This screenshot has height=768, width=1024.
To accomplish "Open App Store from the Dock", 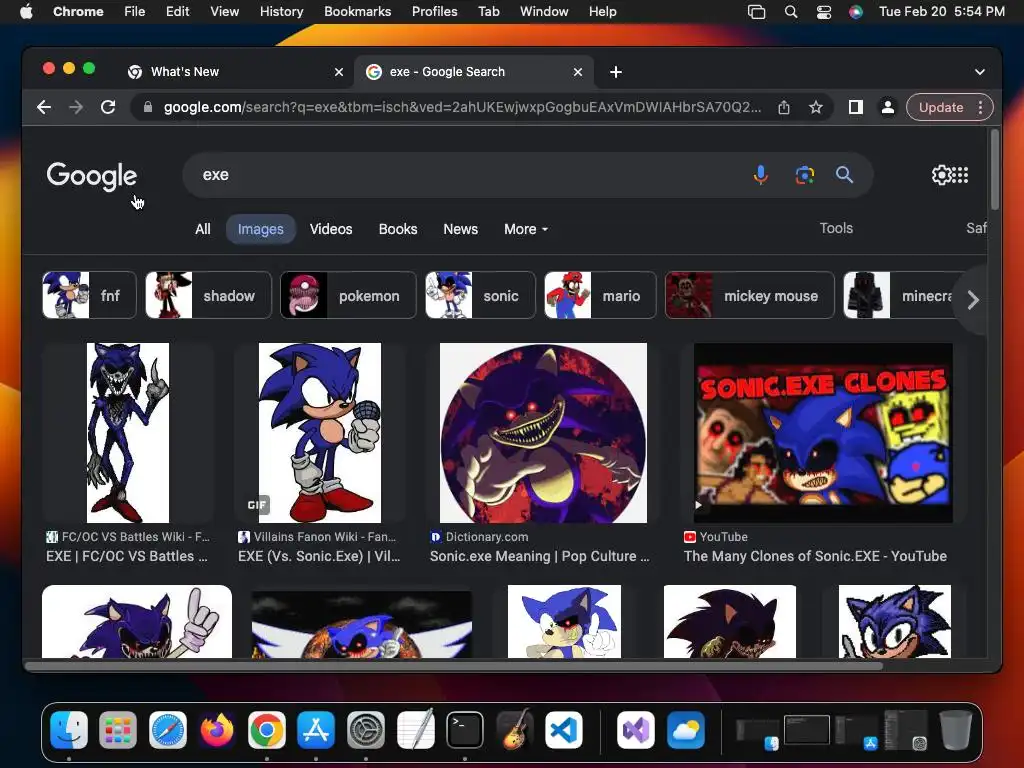I will (x=316, y=730).
